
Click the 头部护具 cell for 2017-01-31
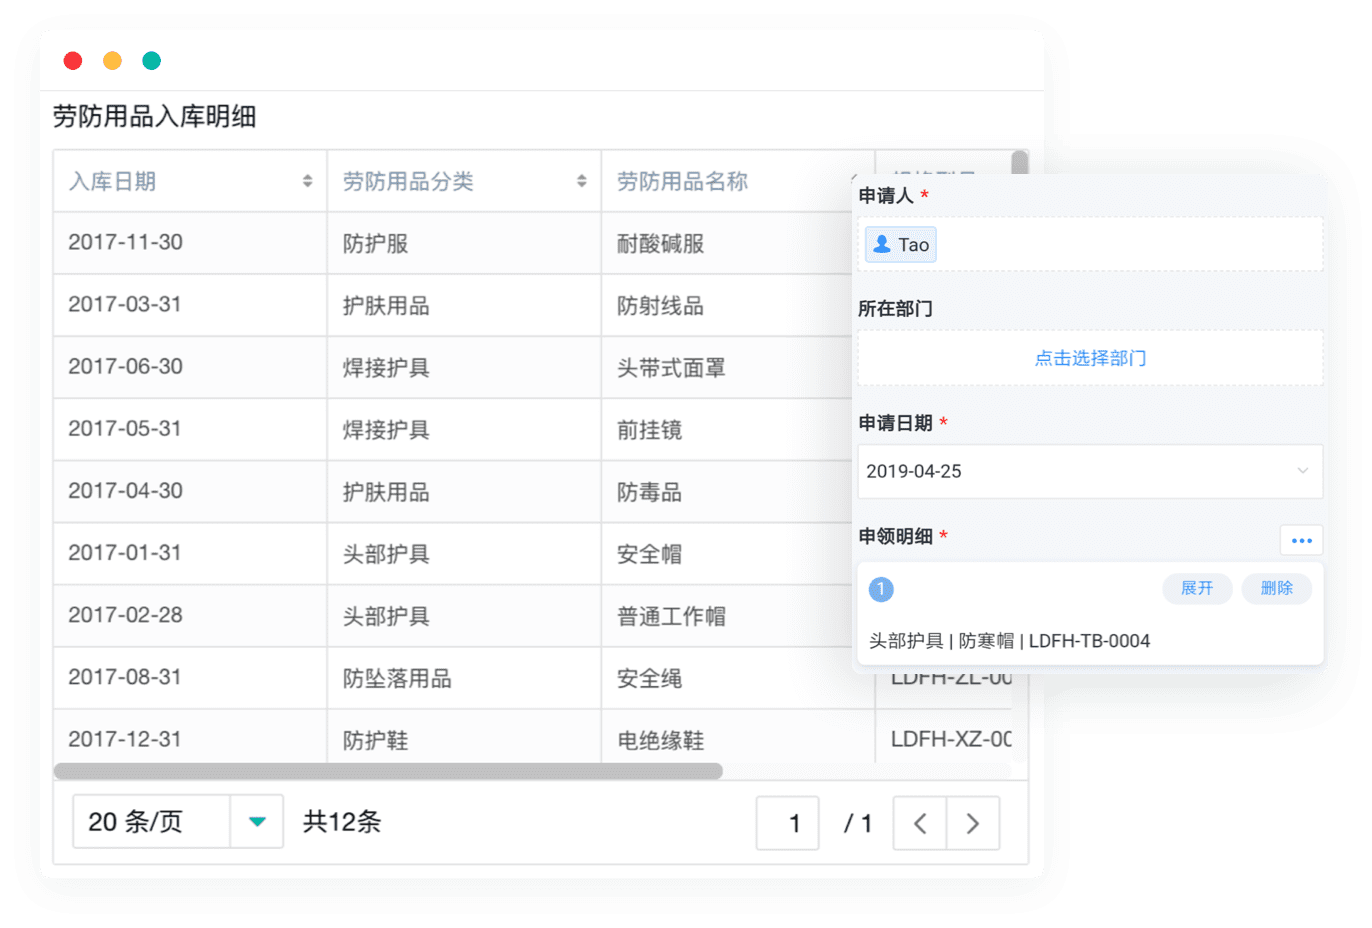coord(386,554)
